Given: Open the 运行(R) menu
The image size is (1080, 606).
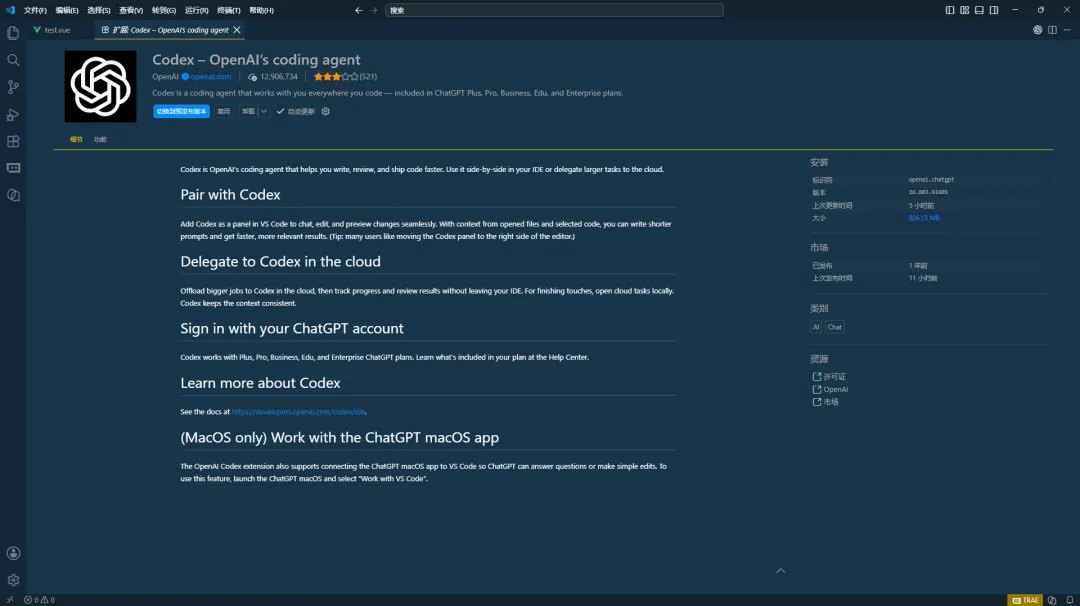Looking at the screenshot, I should coord(196,10).
